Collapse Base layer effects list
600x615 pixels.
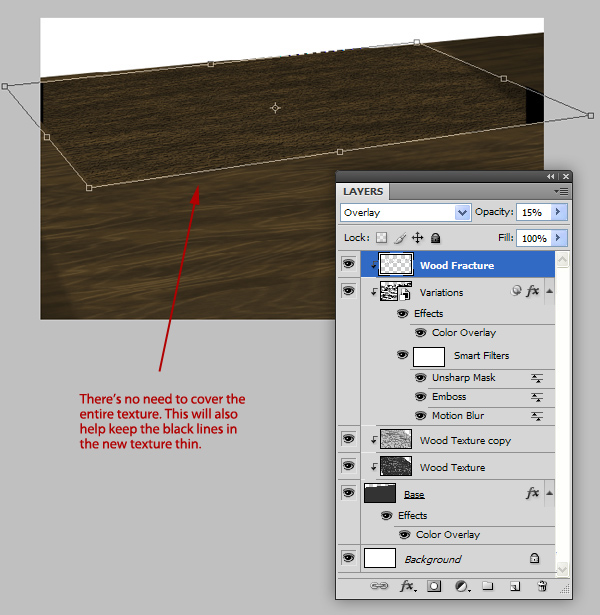(x=549, y=493)
